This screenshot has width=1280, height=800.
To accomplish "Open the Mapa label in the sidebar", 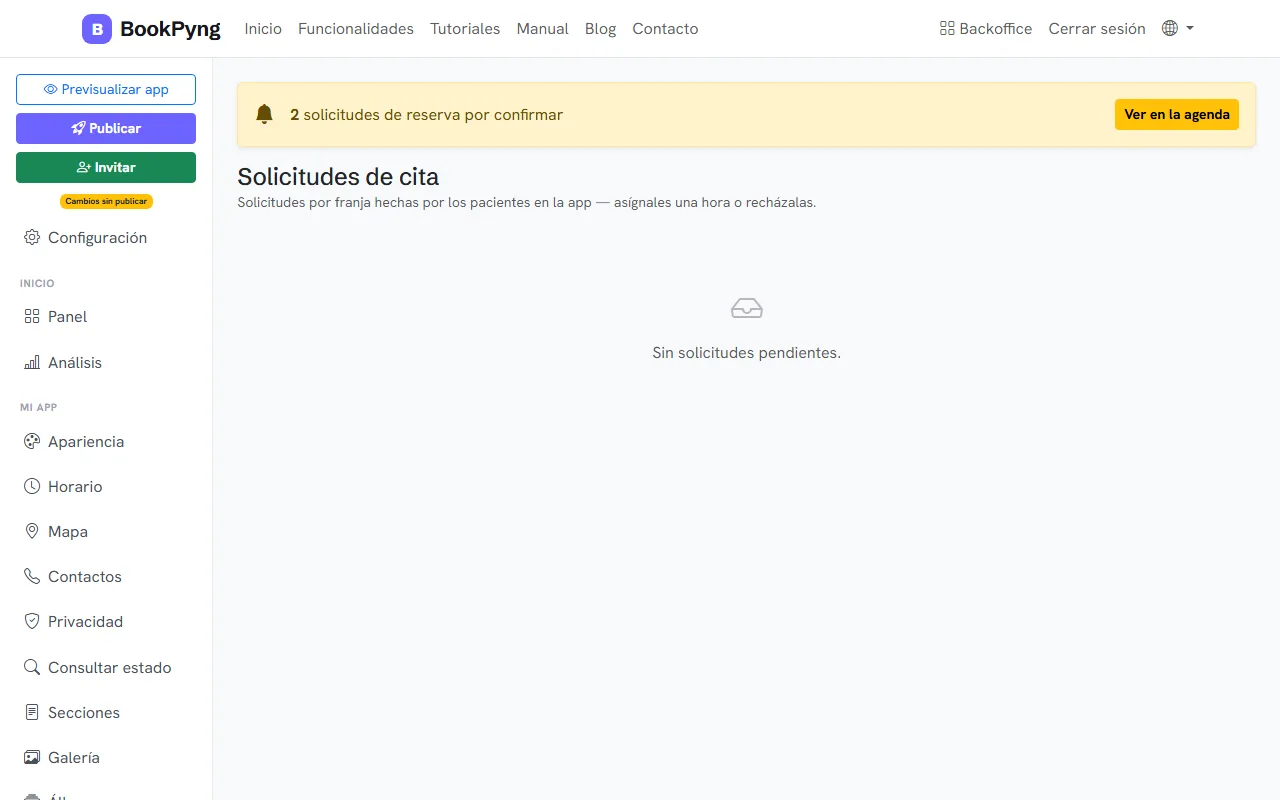I will point(68,531).
